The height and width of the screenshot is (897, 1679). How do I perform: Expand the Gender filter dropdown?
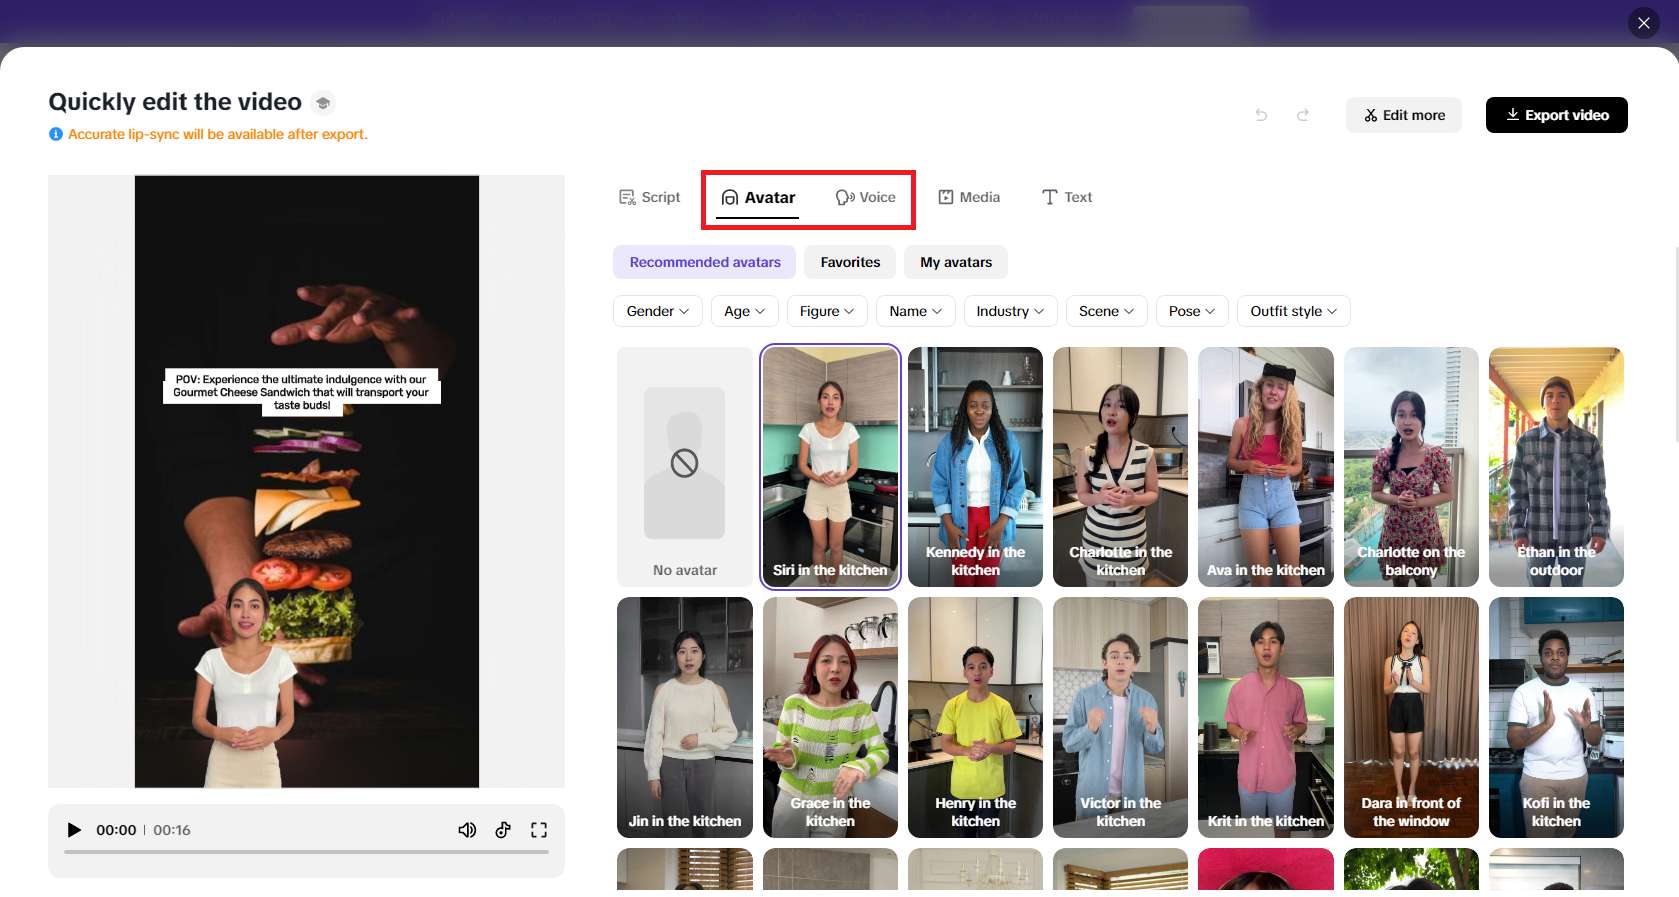pos(657,311)
